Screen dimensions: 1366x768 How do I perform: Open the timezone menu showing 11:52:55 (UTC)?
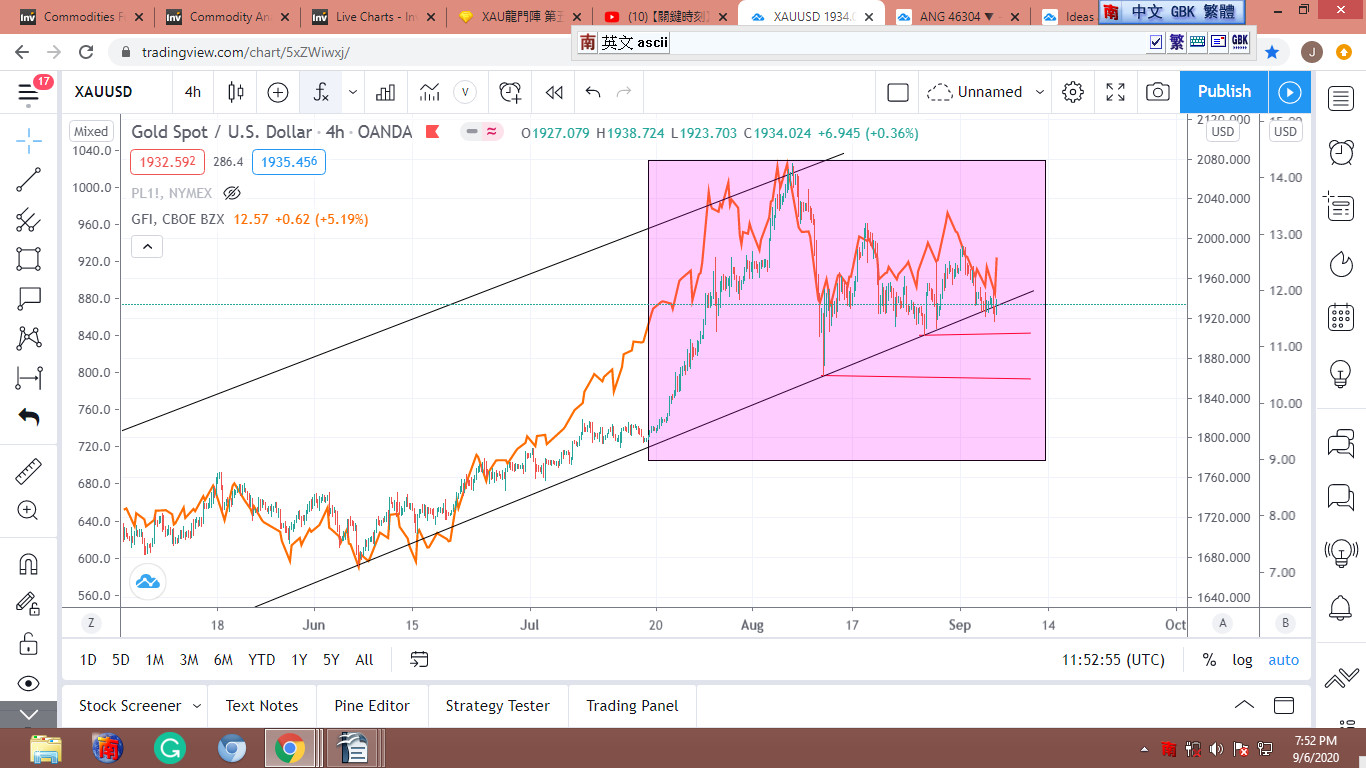click(x=1113, y=660)
